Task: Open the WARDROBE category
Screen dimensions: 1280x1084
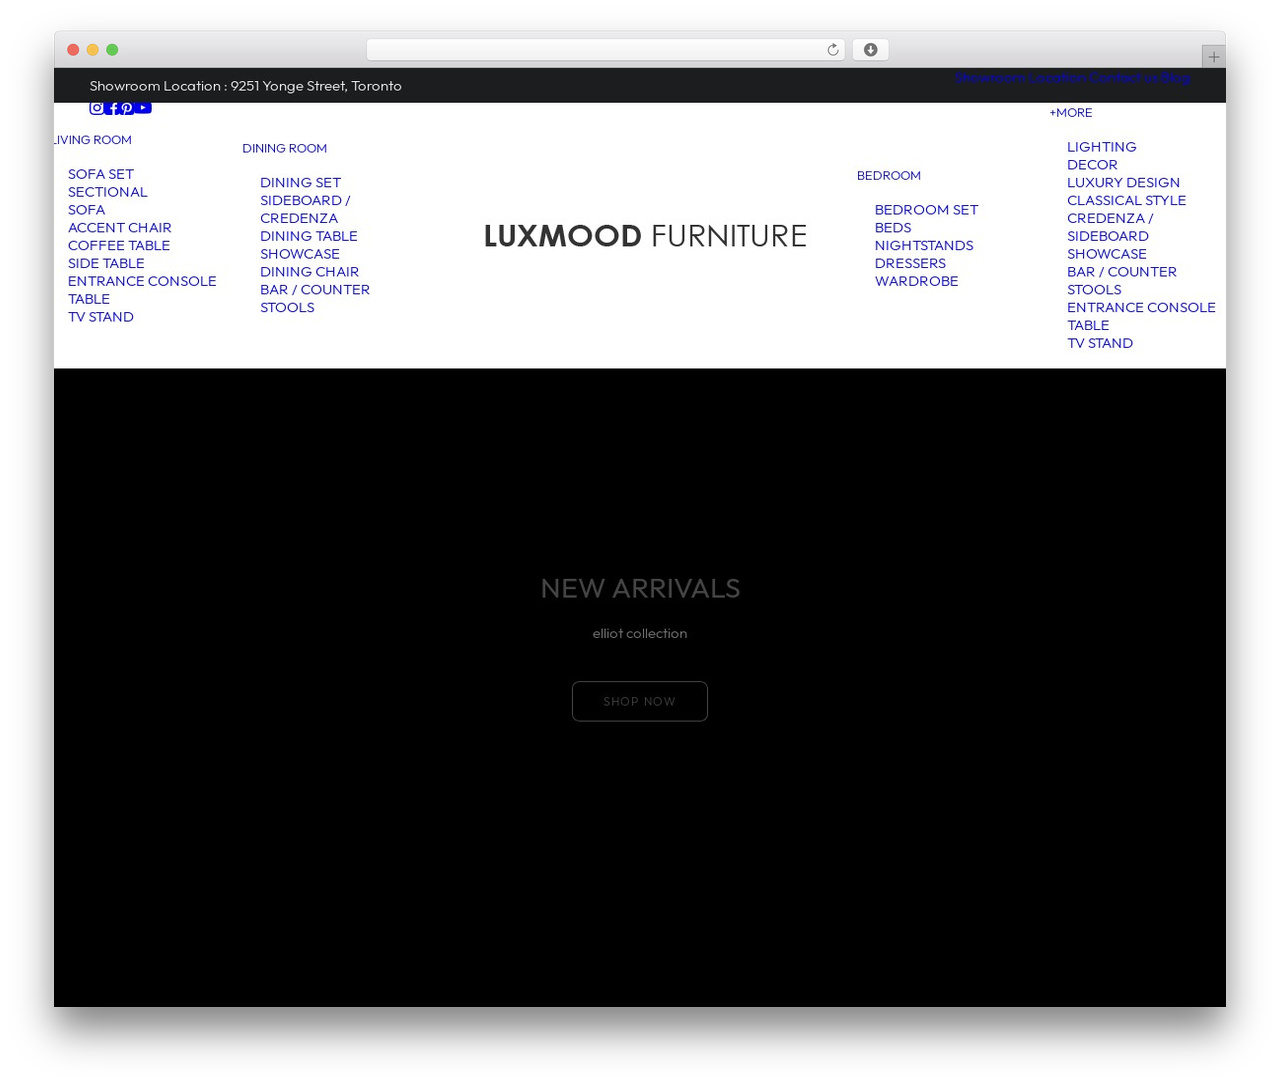Action: pyautogui.click(x=916, y=282)
